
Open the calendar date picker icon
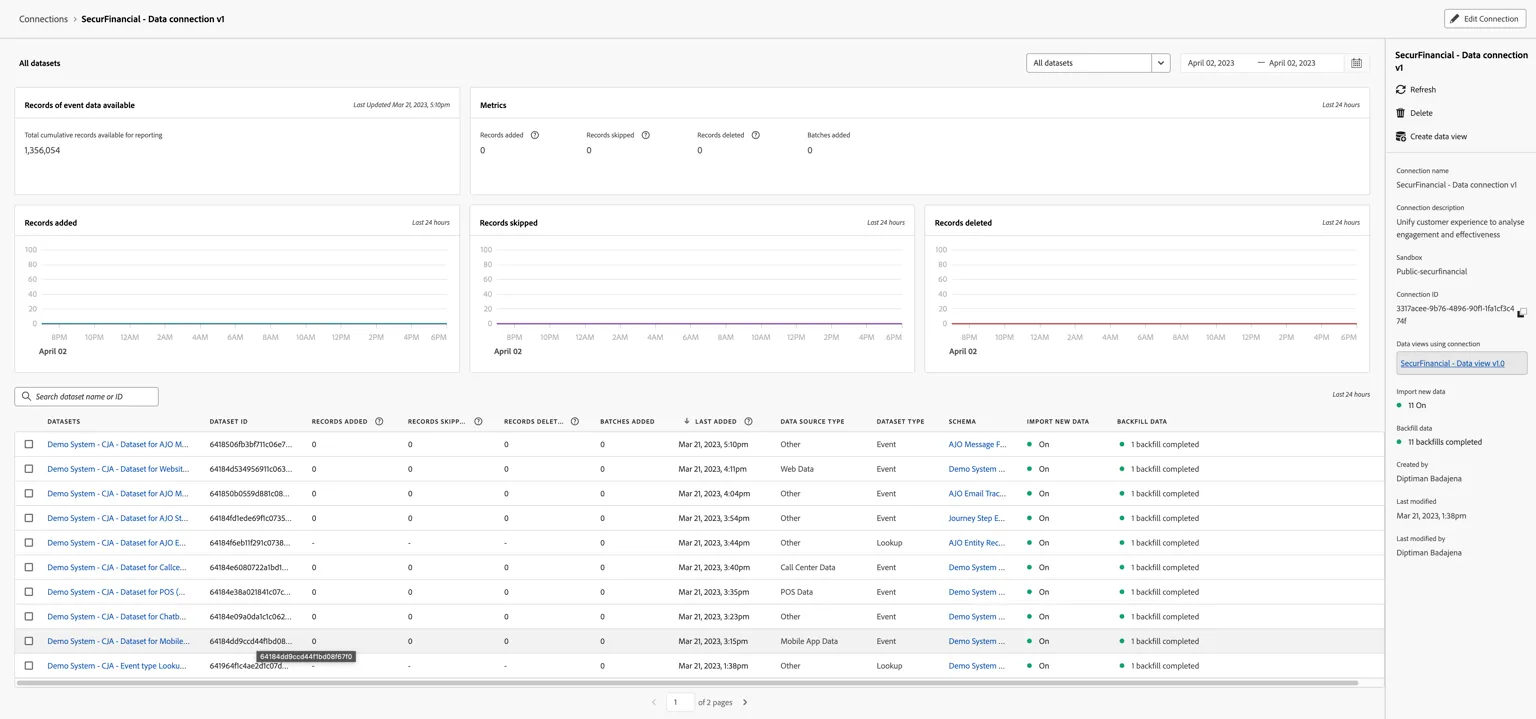[x=1356, y=63]
